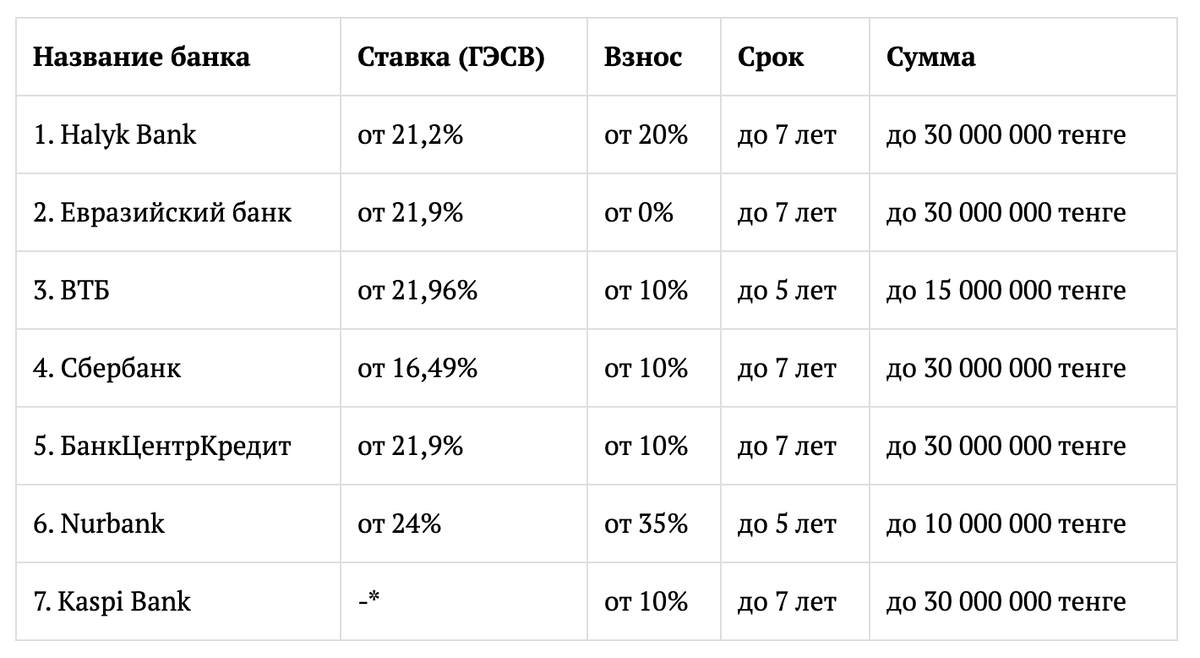Select the '1. Halyk Bank' cell
The height and width of the screenshot is (658, 1200).
(115, 135)
